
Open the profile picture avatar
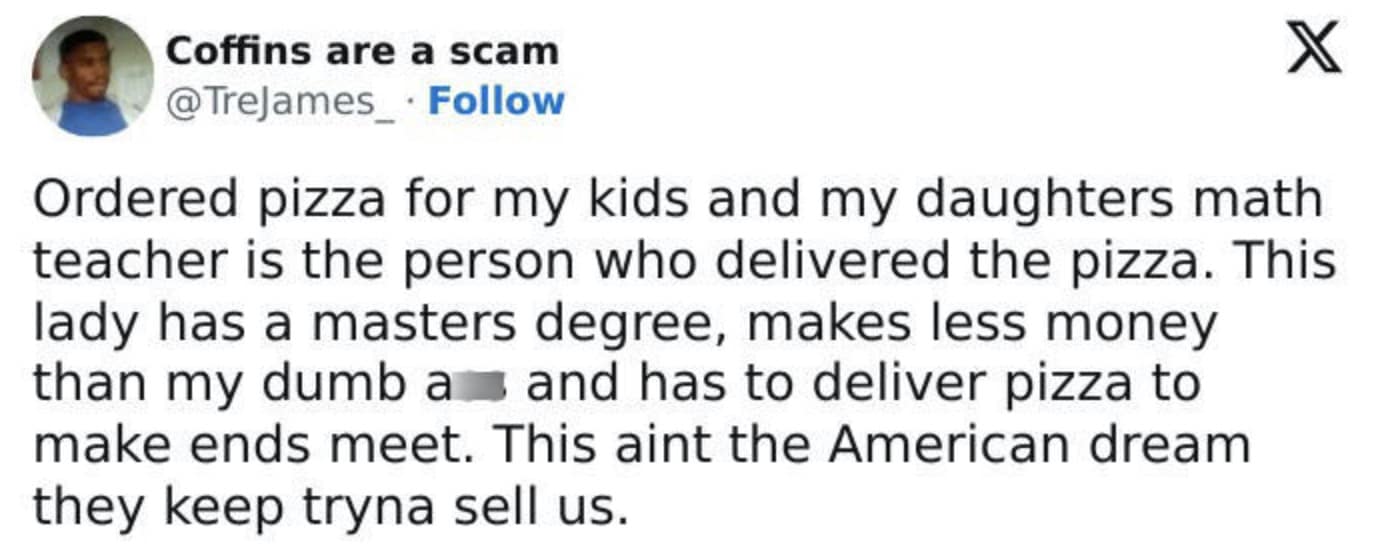coord(93,76)
